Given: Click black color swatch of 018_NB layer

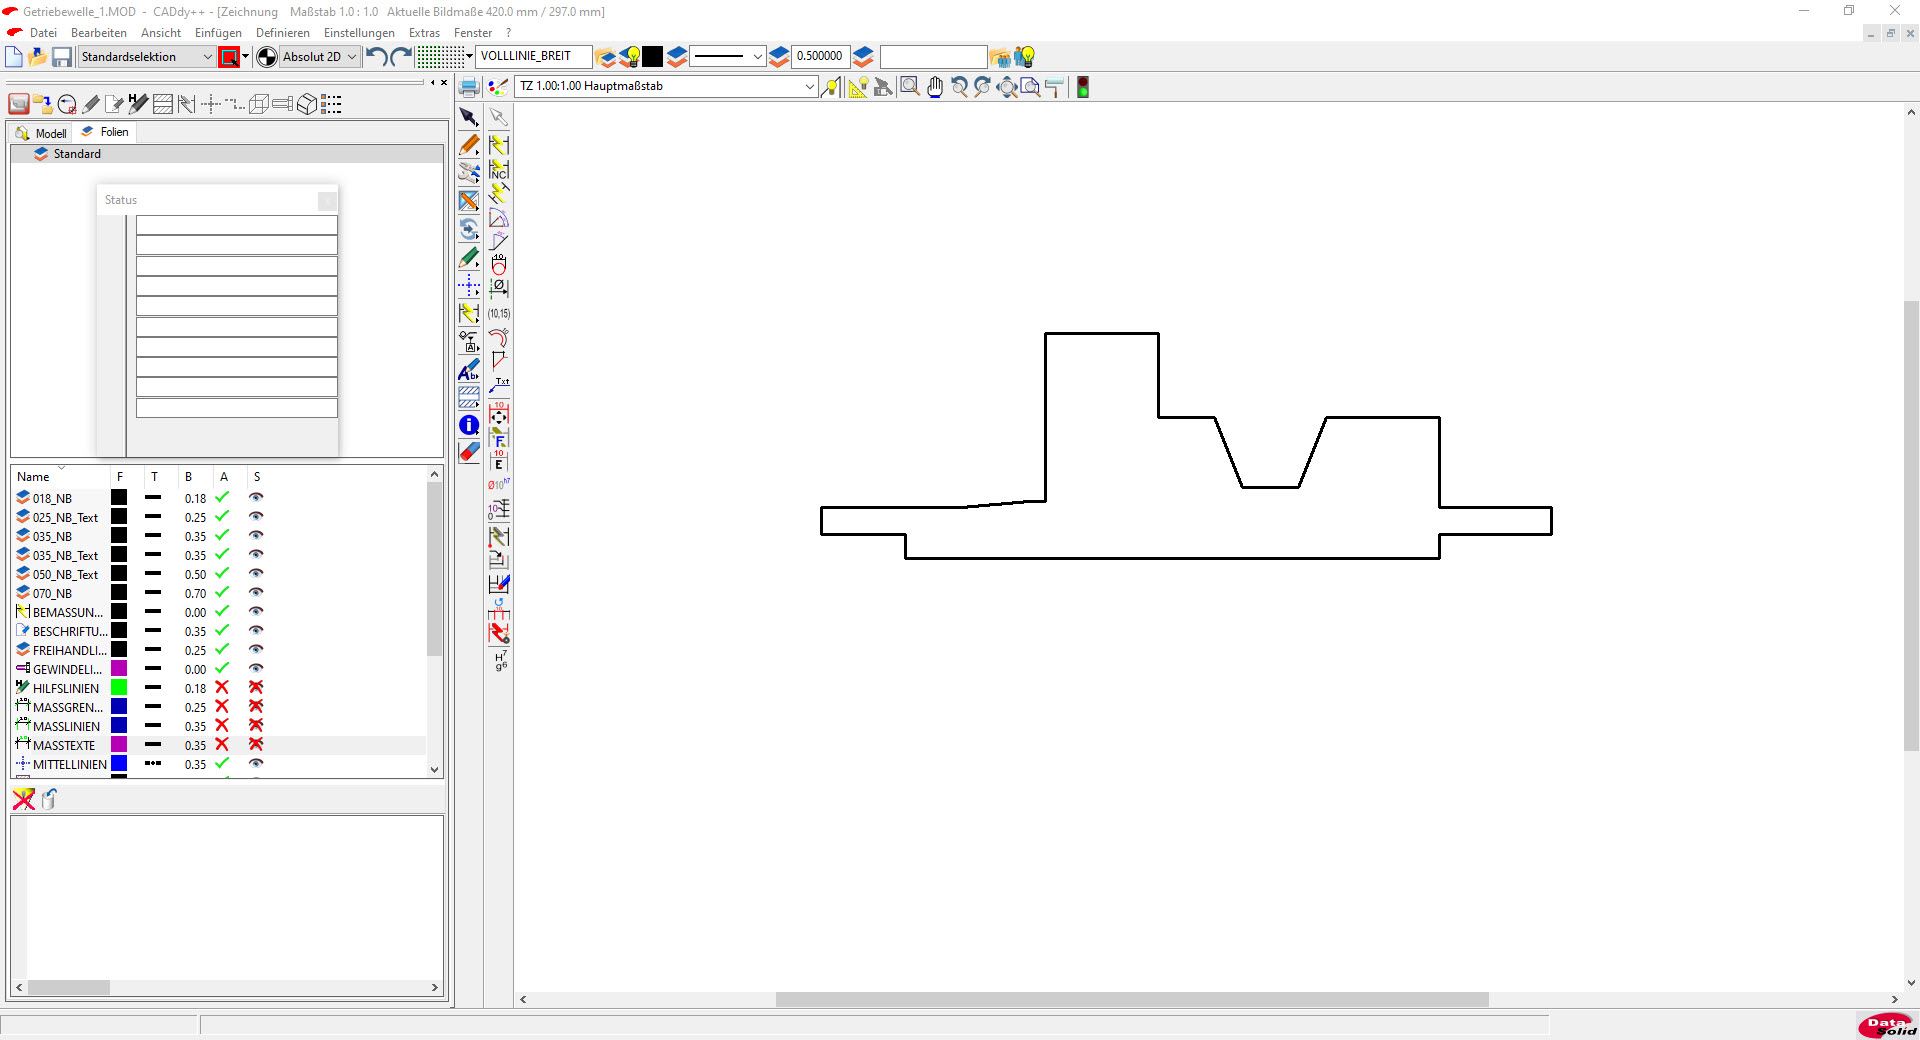Looking at the screenshot, I should coord(119,498).
